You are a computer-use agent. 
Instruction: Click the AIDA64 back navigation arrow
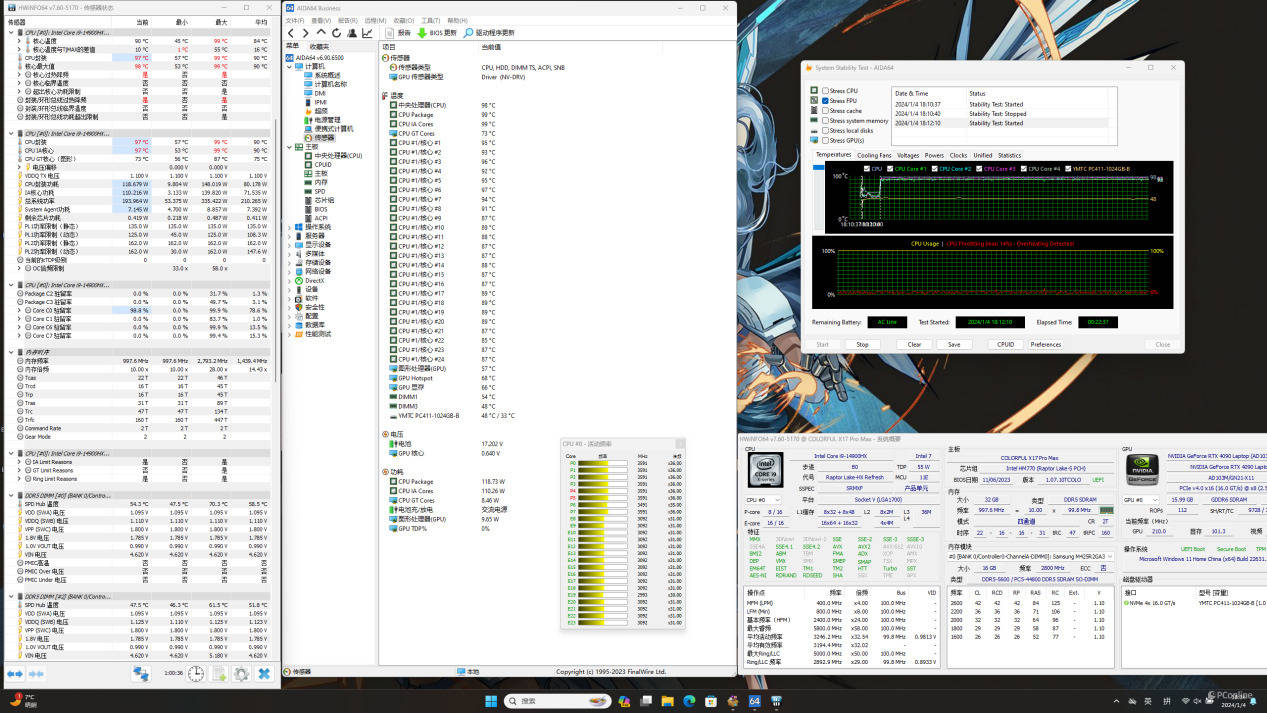(291, 33)
